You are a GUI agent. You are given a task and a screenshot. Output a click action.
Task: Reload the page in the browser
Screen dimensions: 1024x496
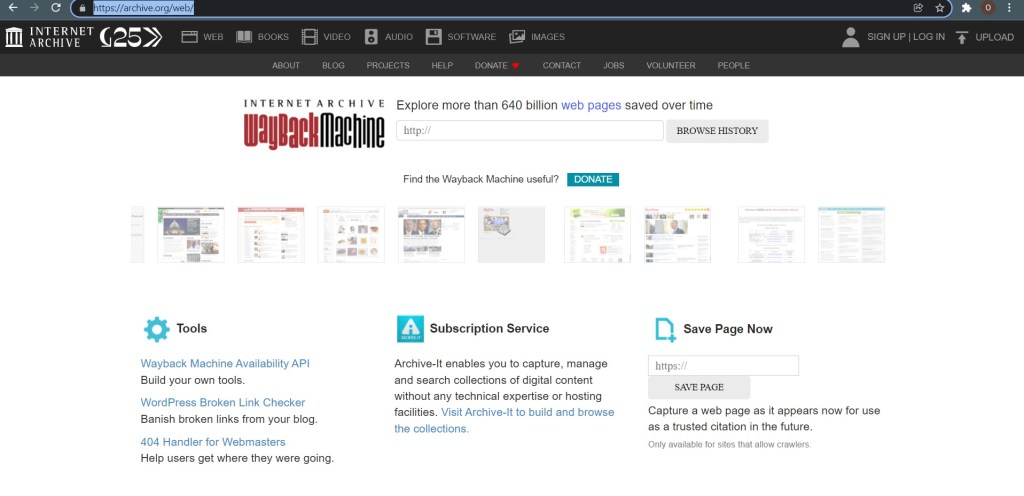(x=56, y=7)
